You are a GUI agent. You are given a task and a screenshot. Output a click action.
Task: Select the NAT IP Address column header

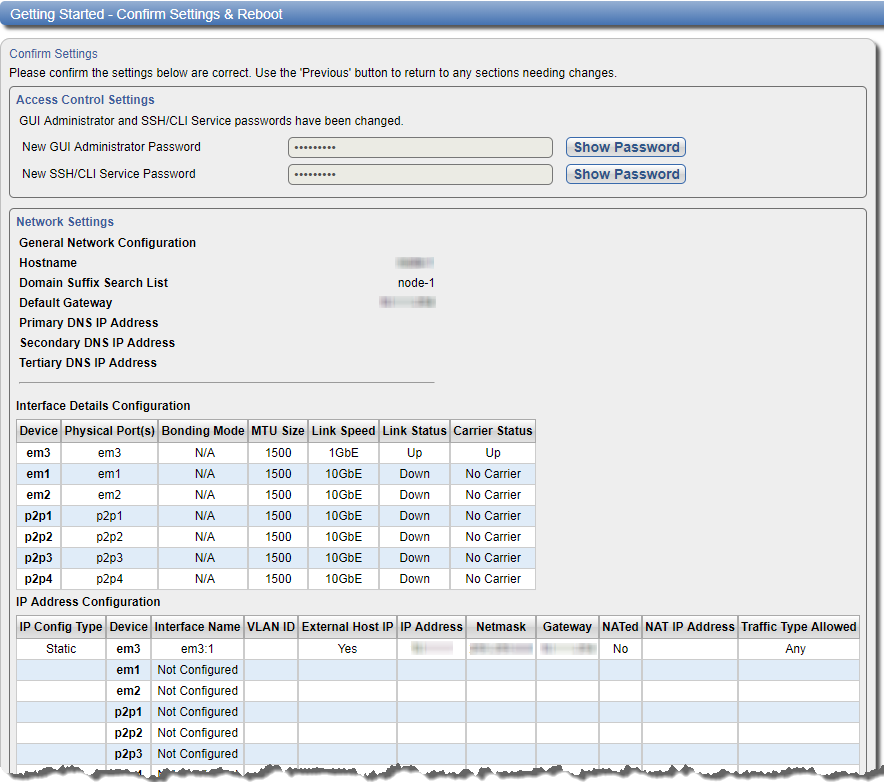tap(690, 627)
